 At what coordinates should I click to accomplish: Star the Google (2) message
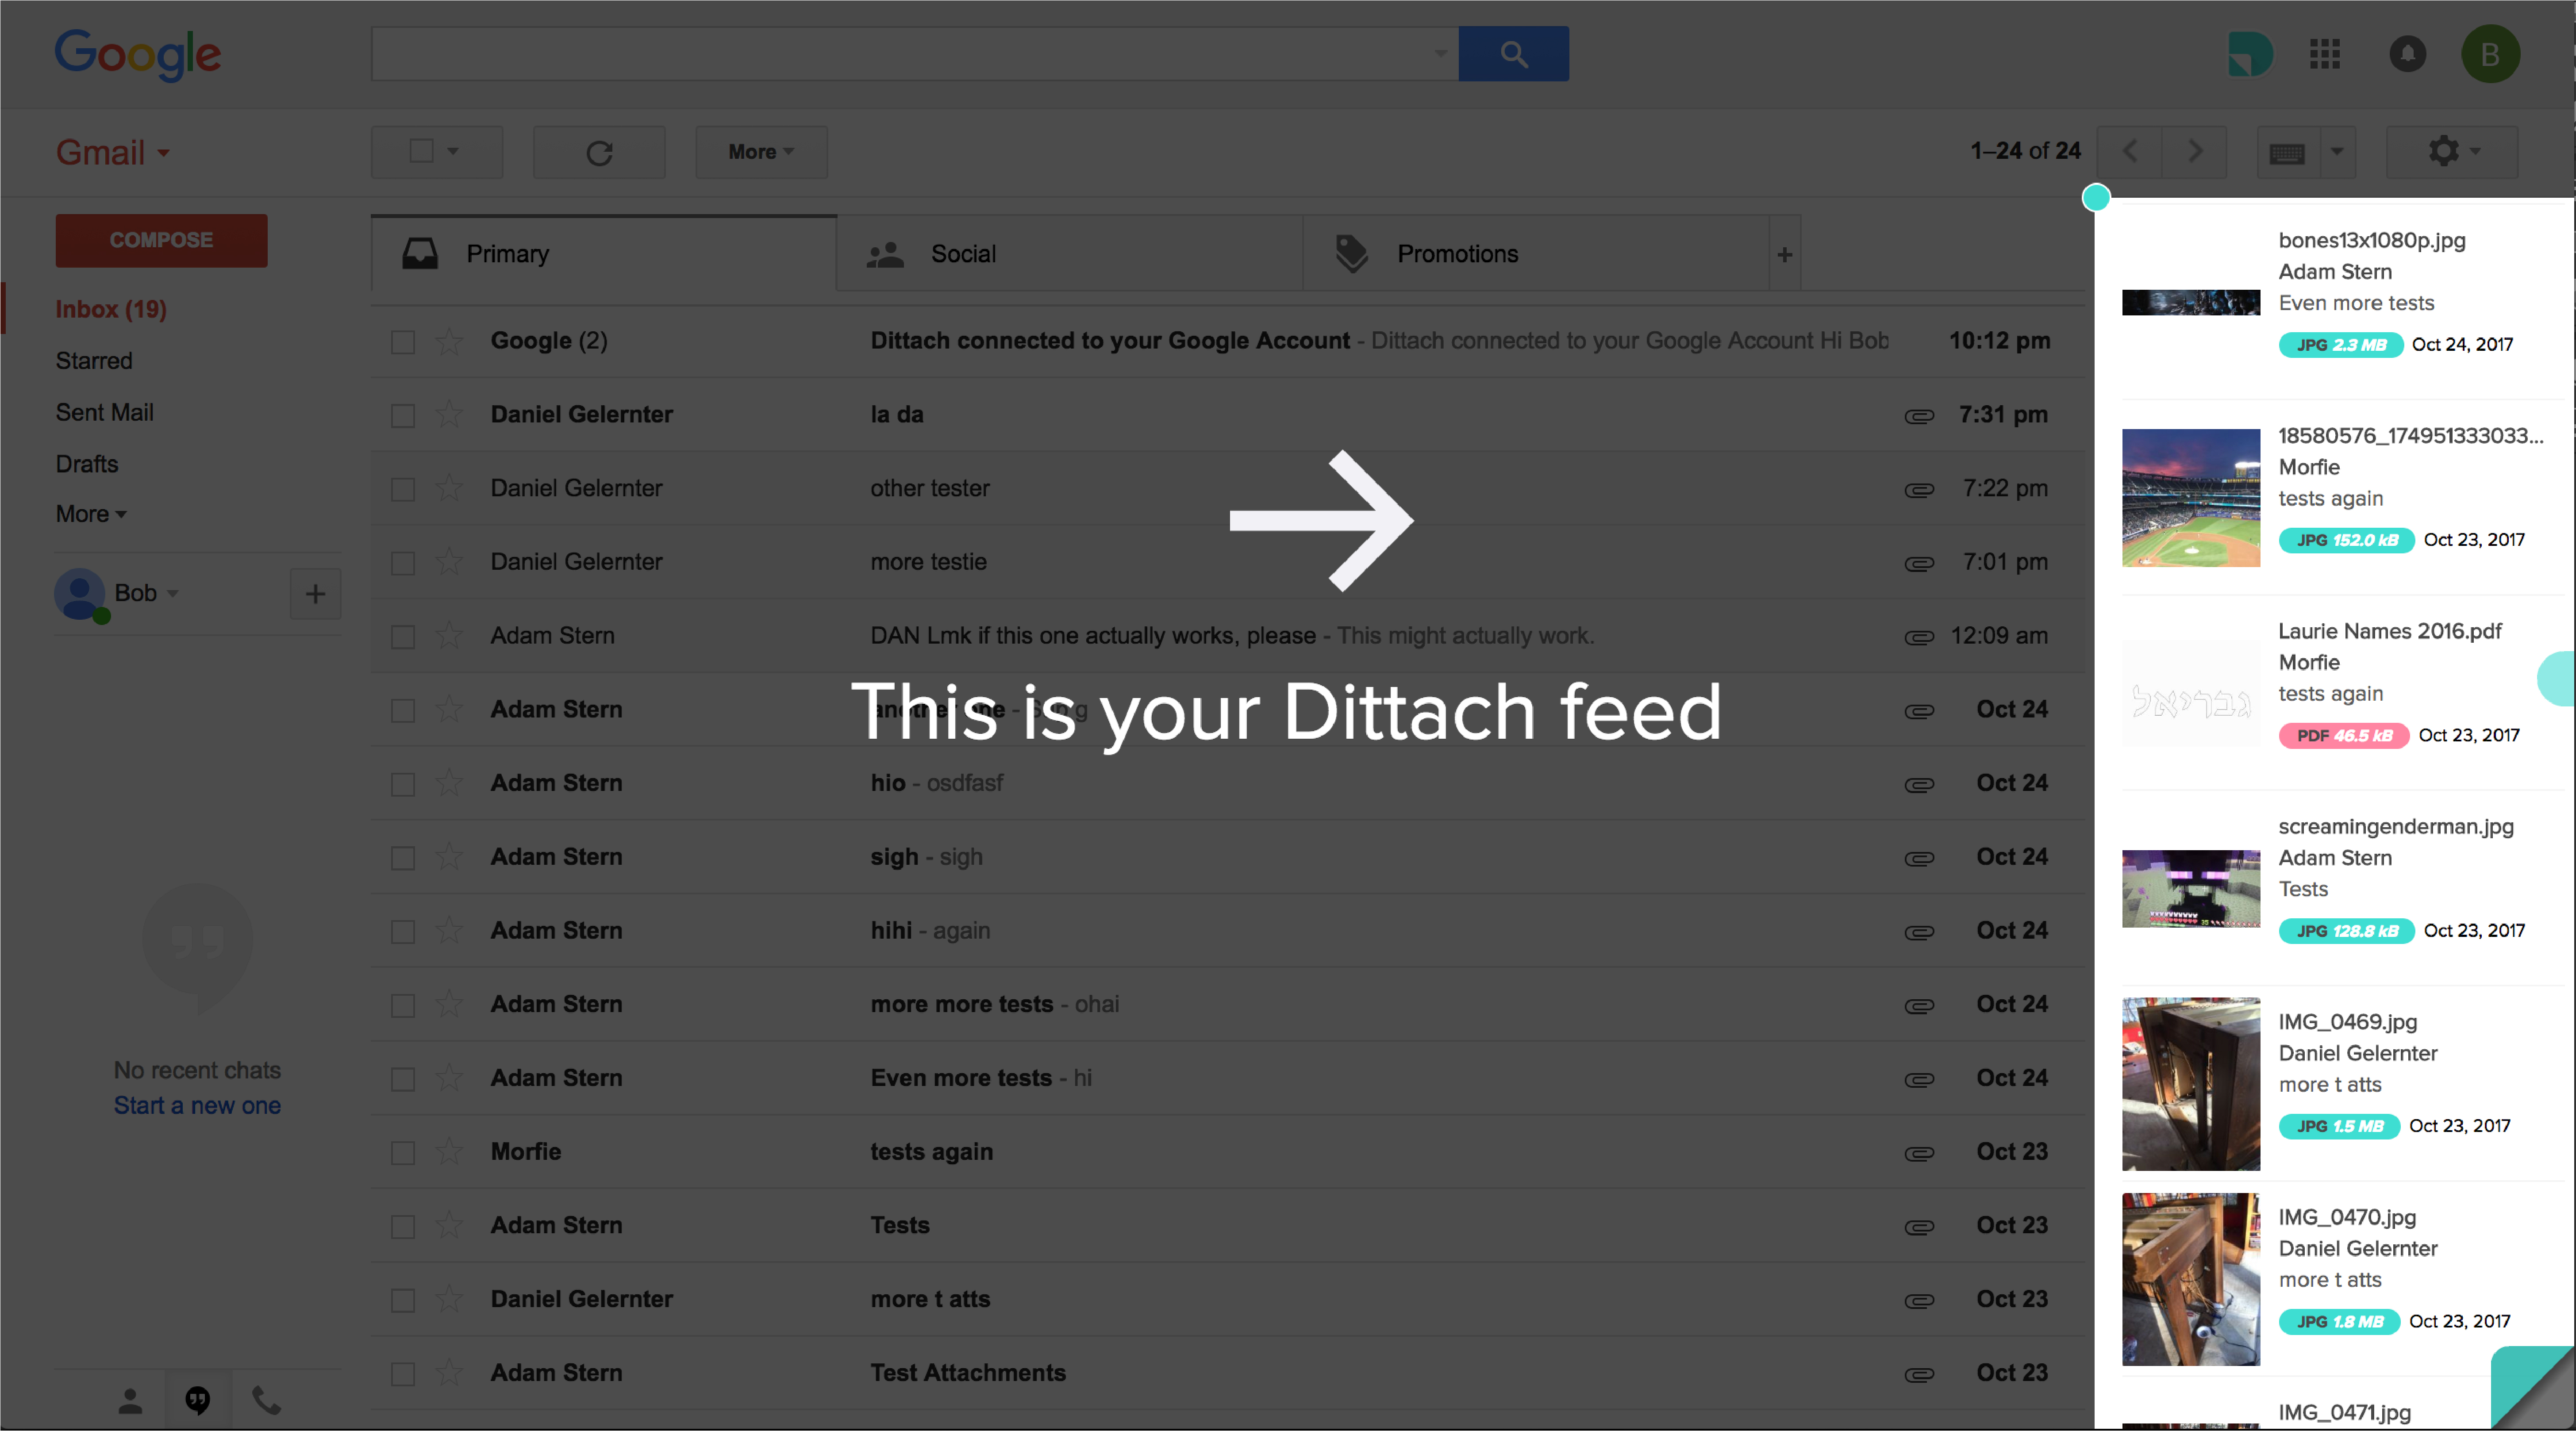[x=450, y=342]
